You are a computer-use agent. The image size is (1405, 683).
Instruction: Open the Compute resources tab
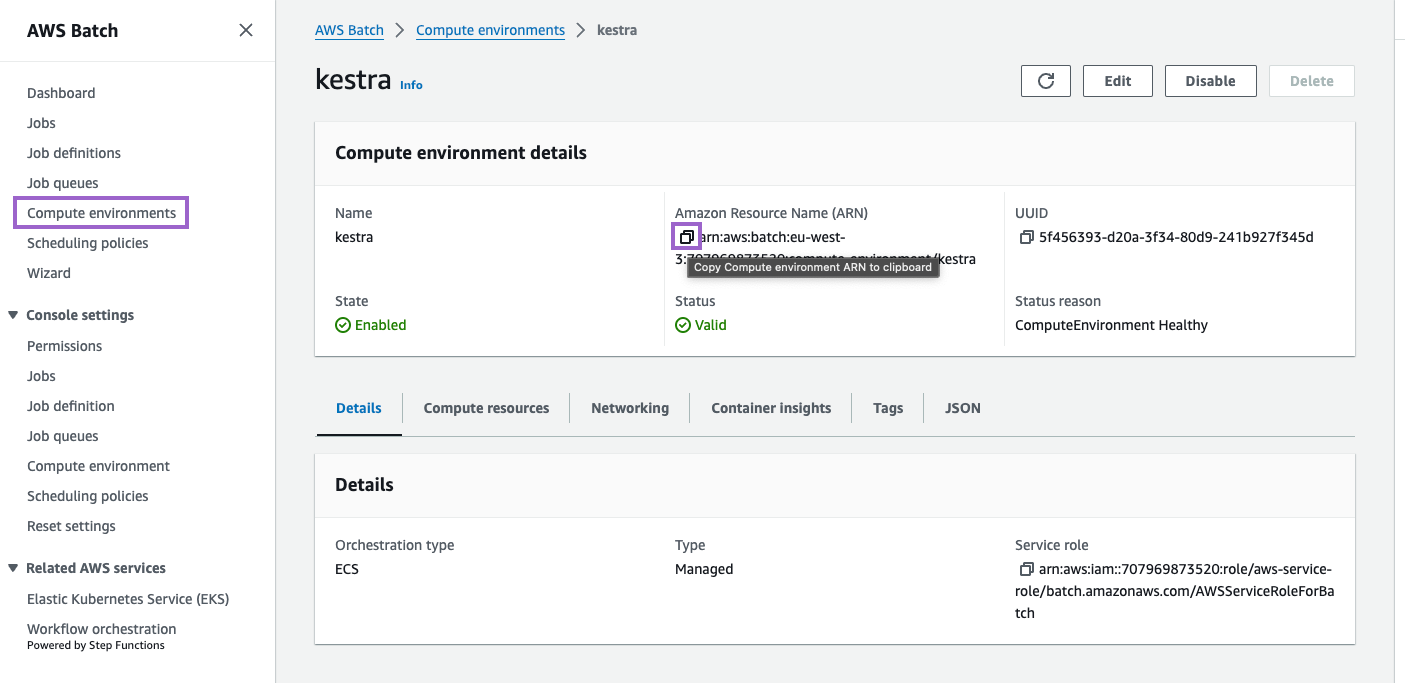tap(486, 408)
